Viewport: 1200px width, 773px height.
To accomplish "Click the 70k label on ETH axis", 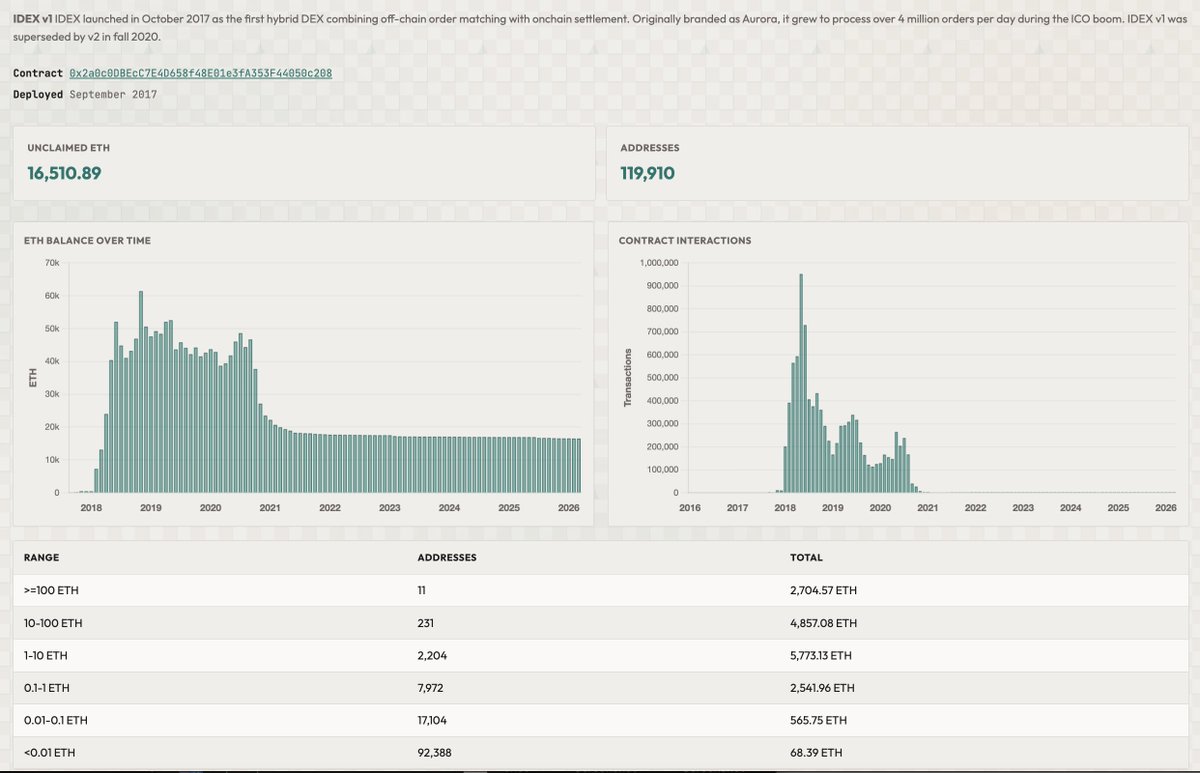I will pyautogui.click(x=53, y=263).
